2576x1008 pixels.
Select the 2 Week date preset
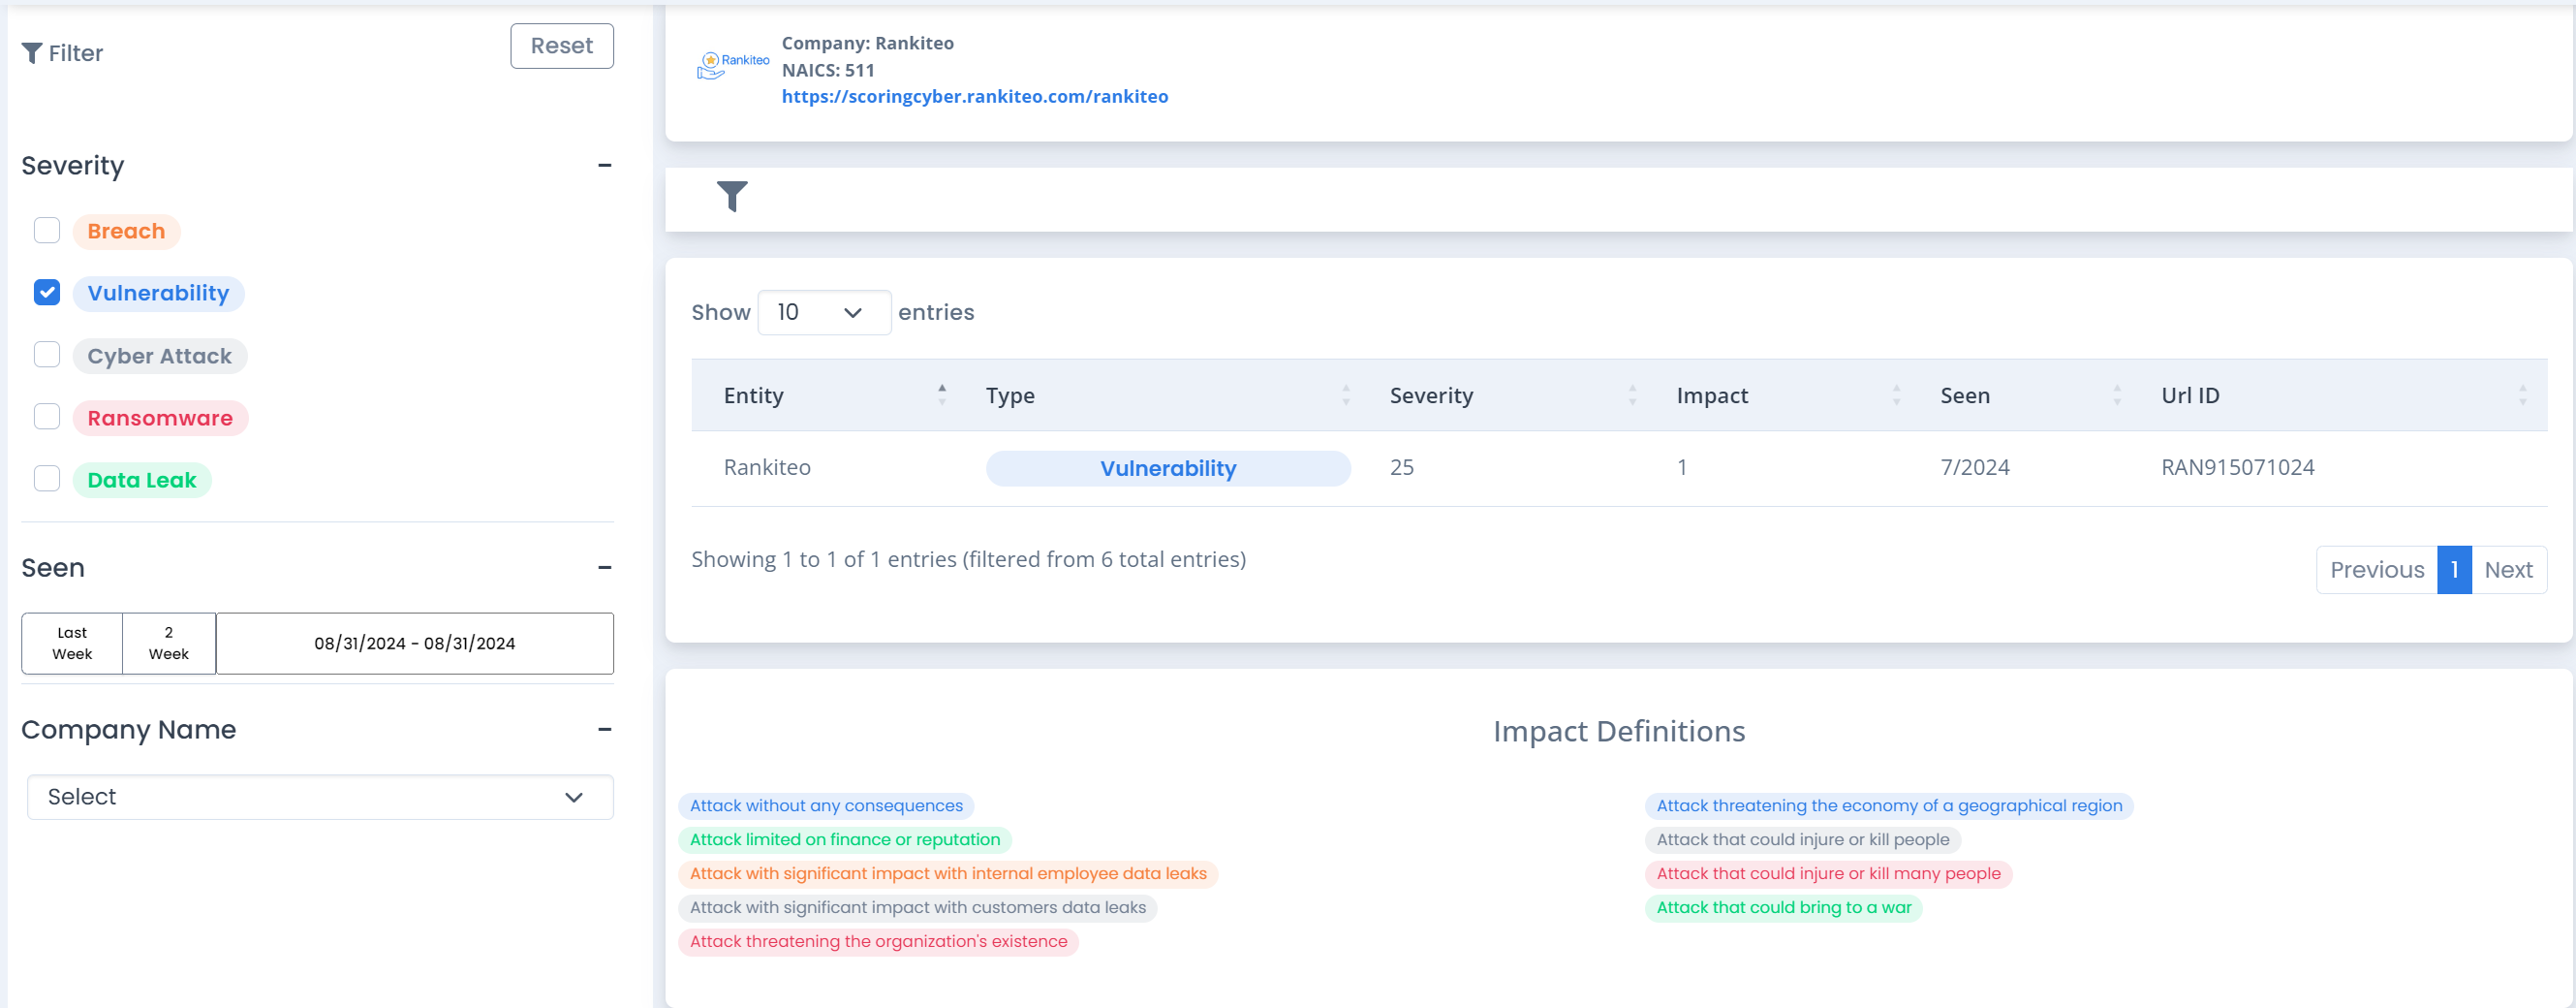(169, 643)
